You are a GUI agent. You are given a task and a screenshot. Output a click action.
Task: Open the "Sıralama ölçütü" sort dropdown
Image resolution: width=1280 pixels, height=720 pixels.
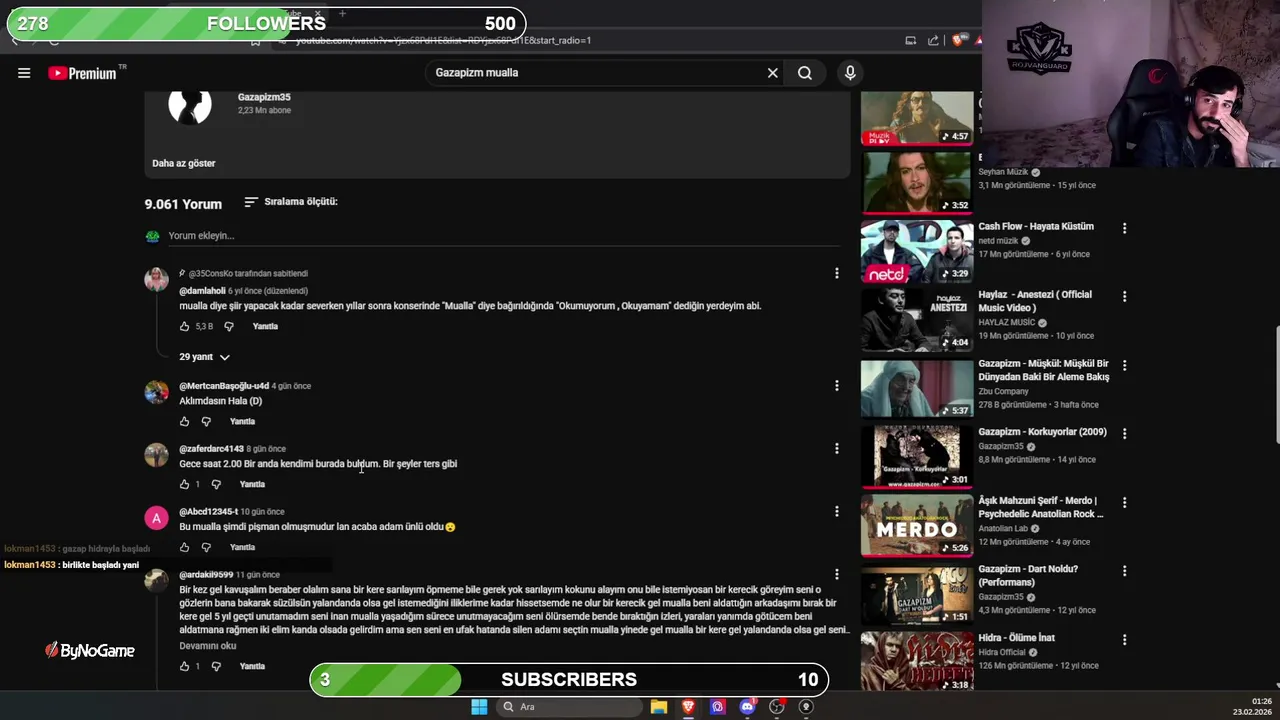click(291, 202)
